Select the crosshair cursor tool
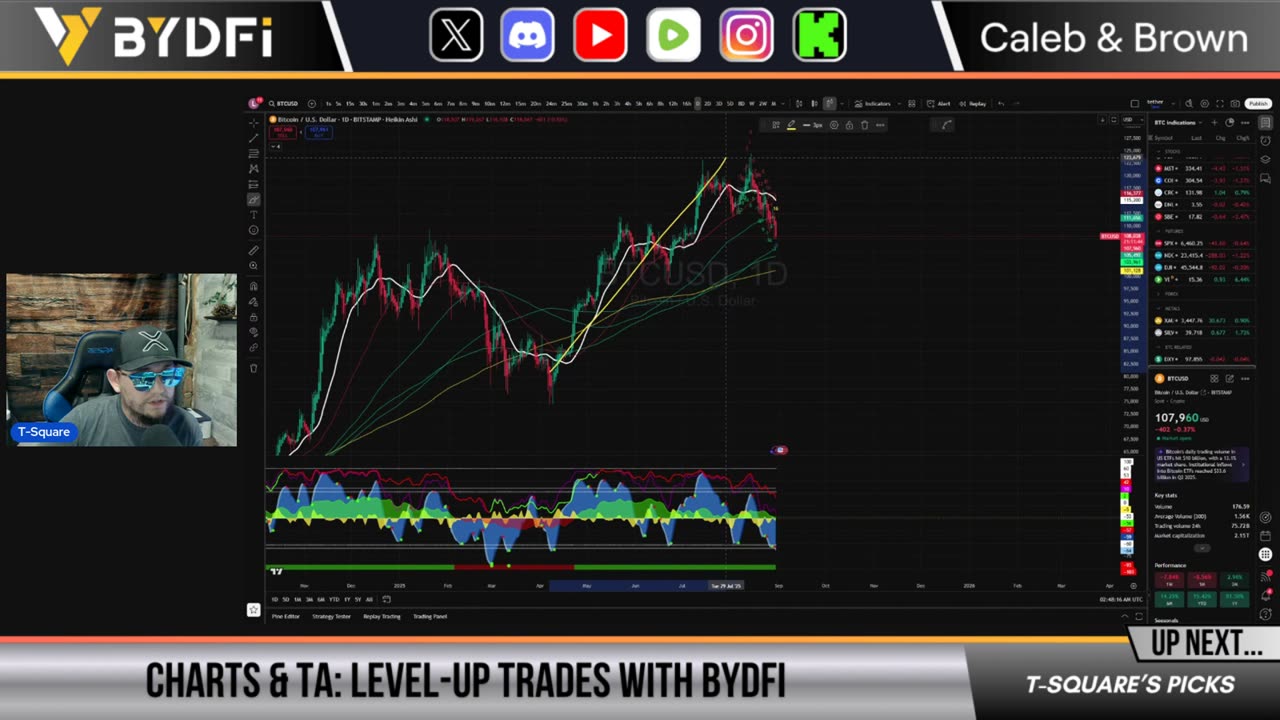The width and height of the screenshot is (1280, 720). click(254, 123)
